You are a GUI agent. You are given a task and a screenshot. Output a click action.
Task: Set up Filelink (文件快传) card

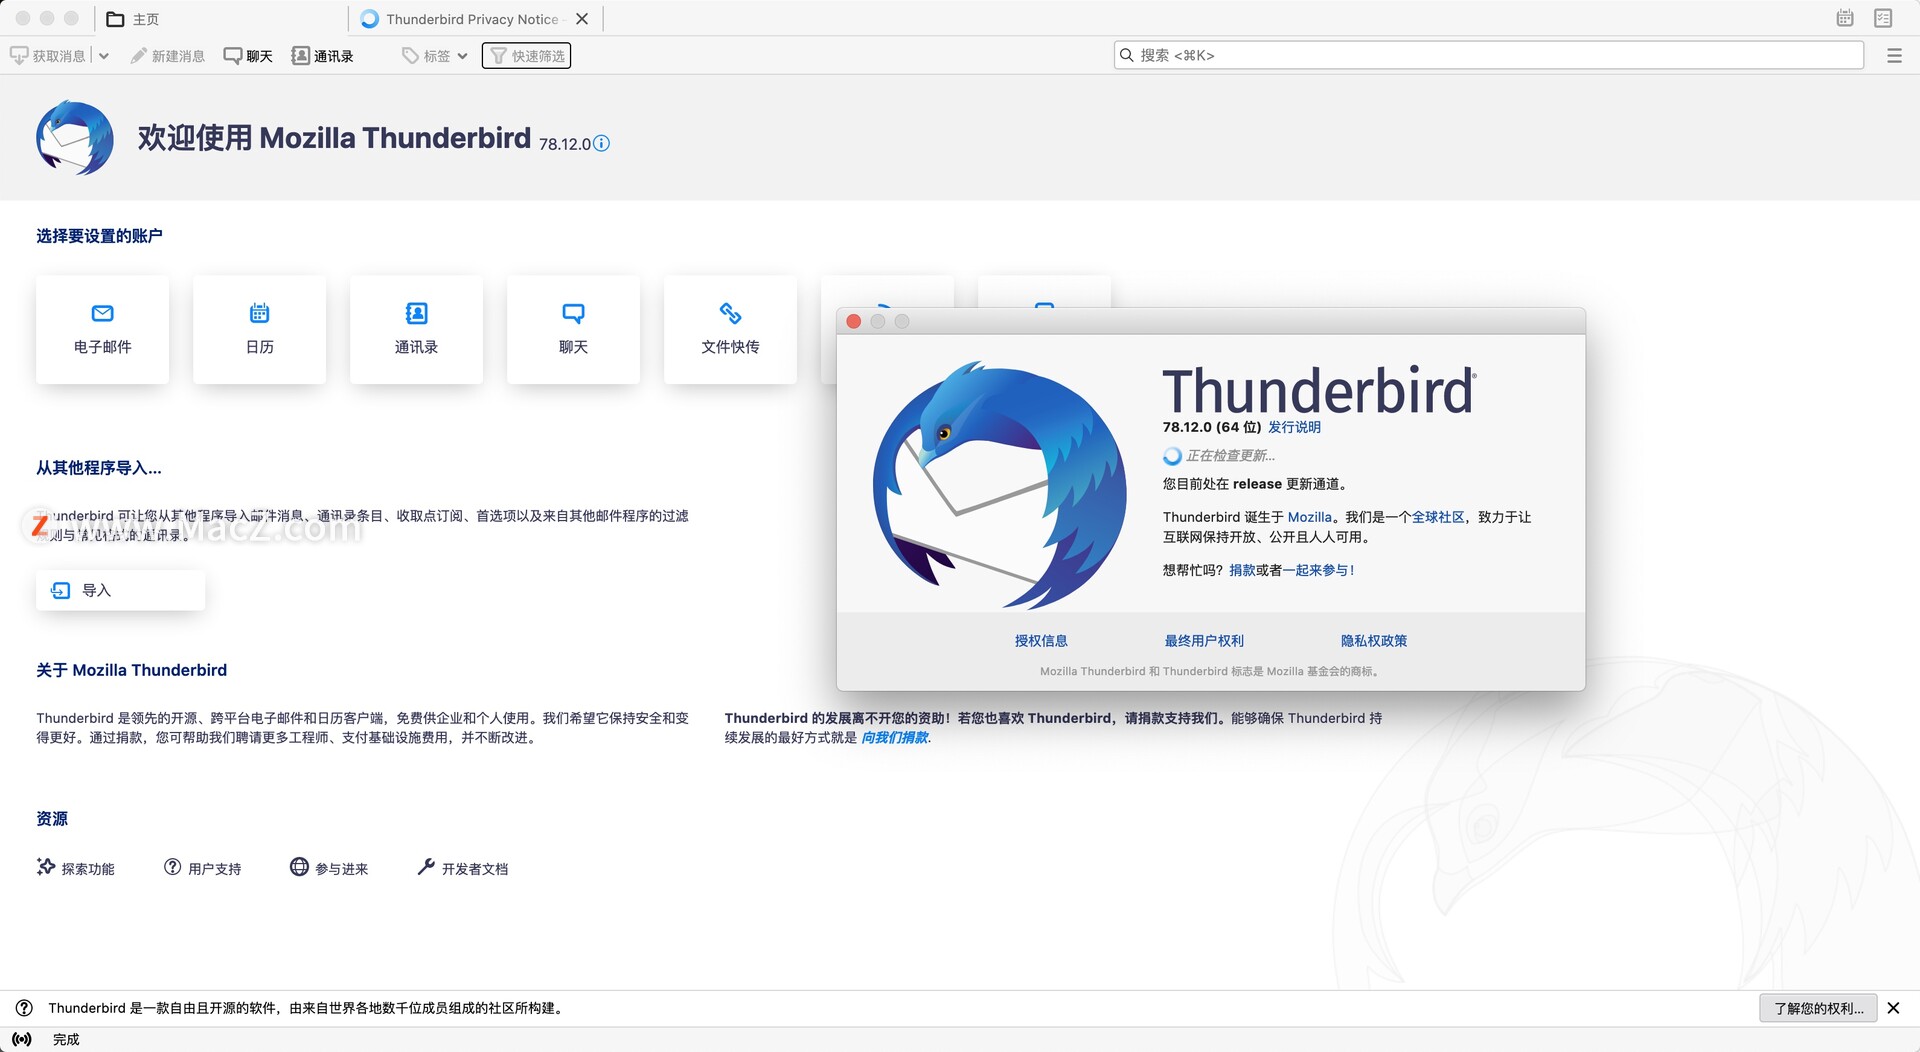730,329
